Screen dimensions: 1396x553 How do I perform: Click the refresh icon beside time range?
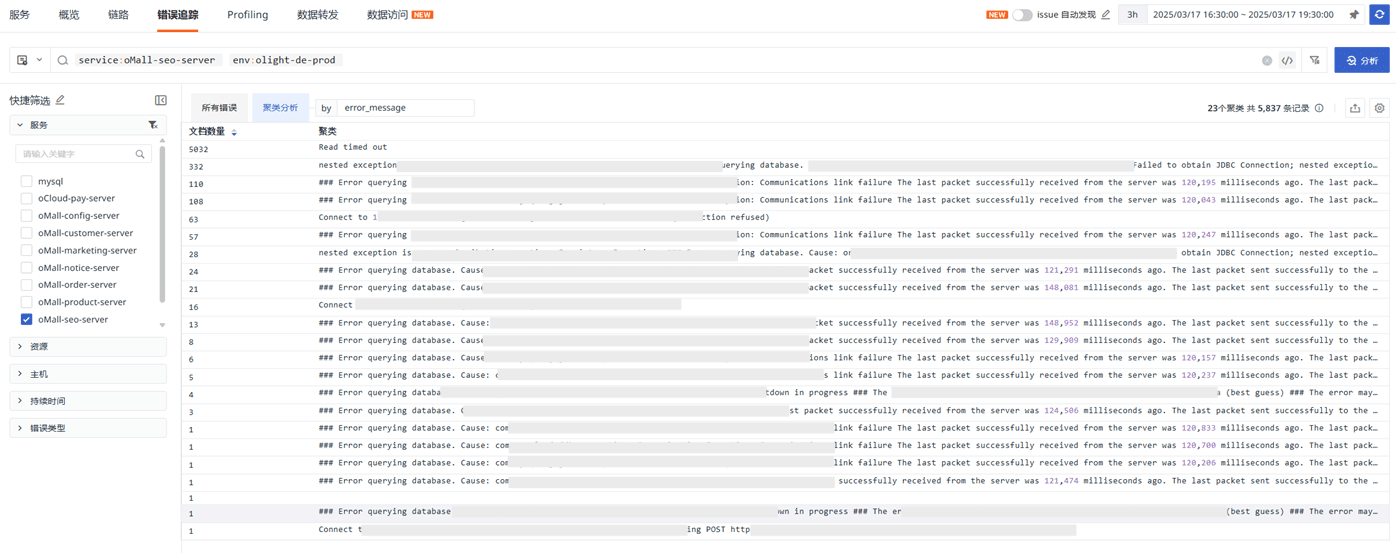pos(1379,15)
